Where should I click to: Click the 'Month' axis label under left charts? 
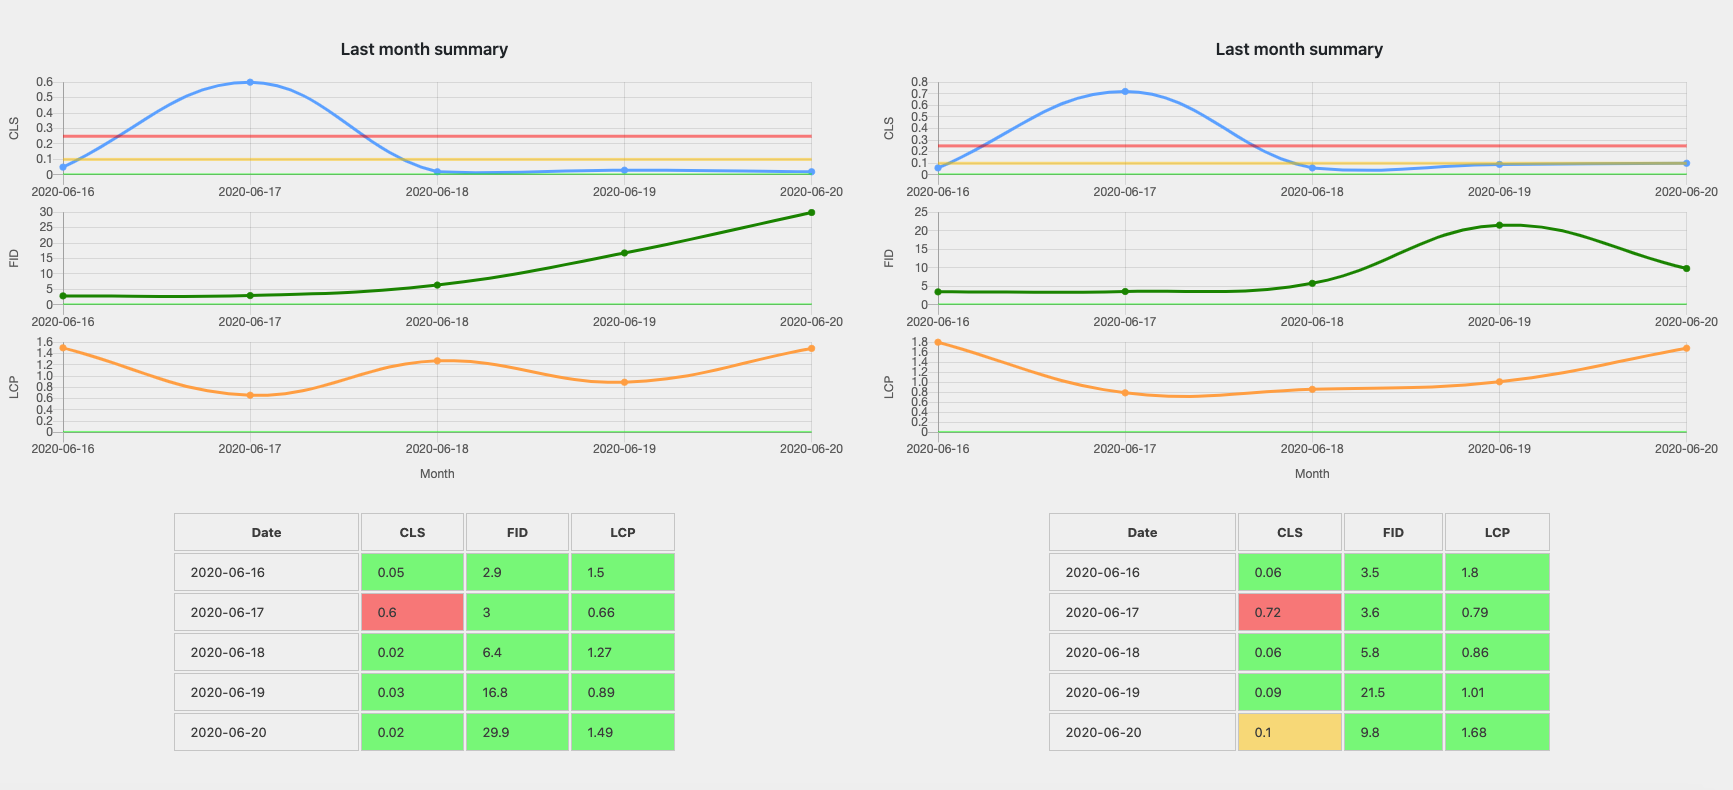[x=437, y=474]
